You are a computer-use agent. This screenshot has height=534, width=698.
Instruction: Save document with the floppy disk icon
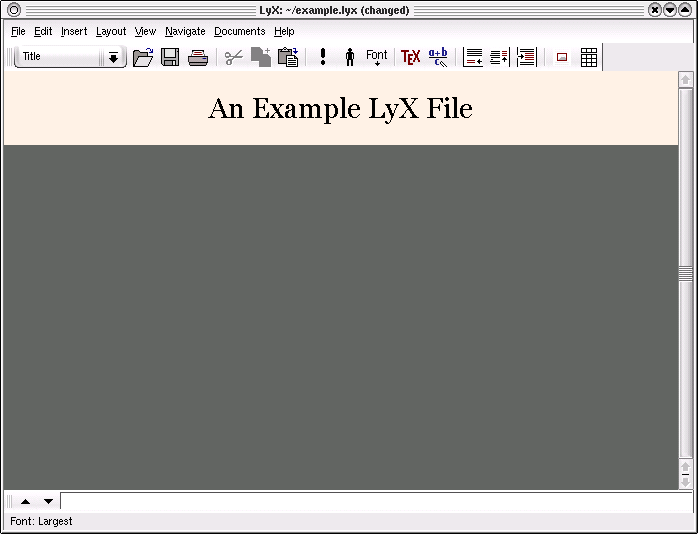170,58
